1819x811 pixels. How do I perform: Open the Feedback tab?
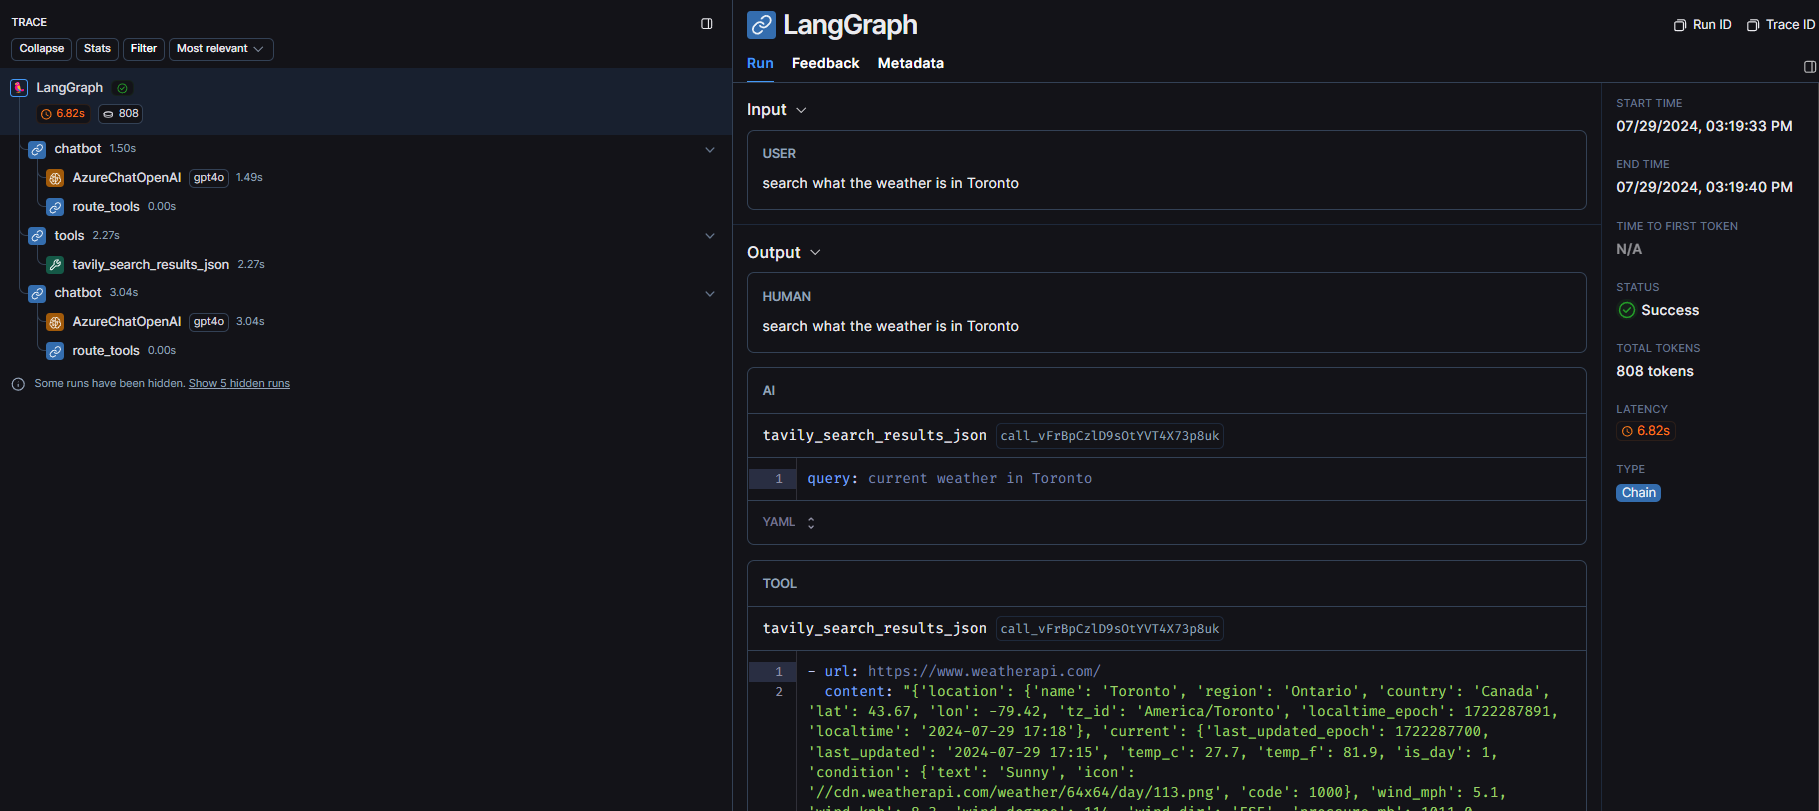pos(825,63)
